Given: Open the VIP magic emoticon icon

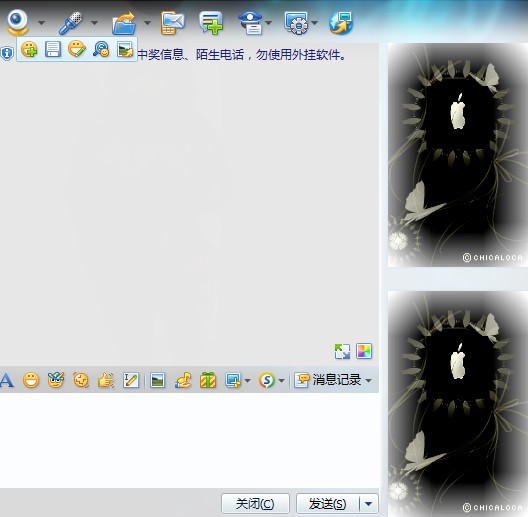Looking at the screenshot, I should tap(56, 380).
